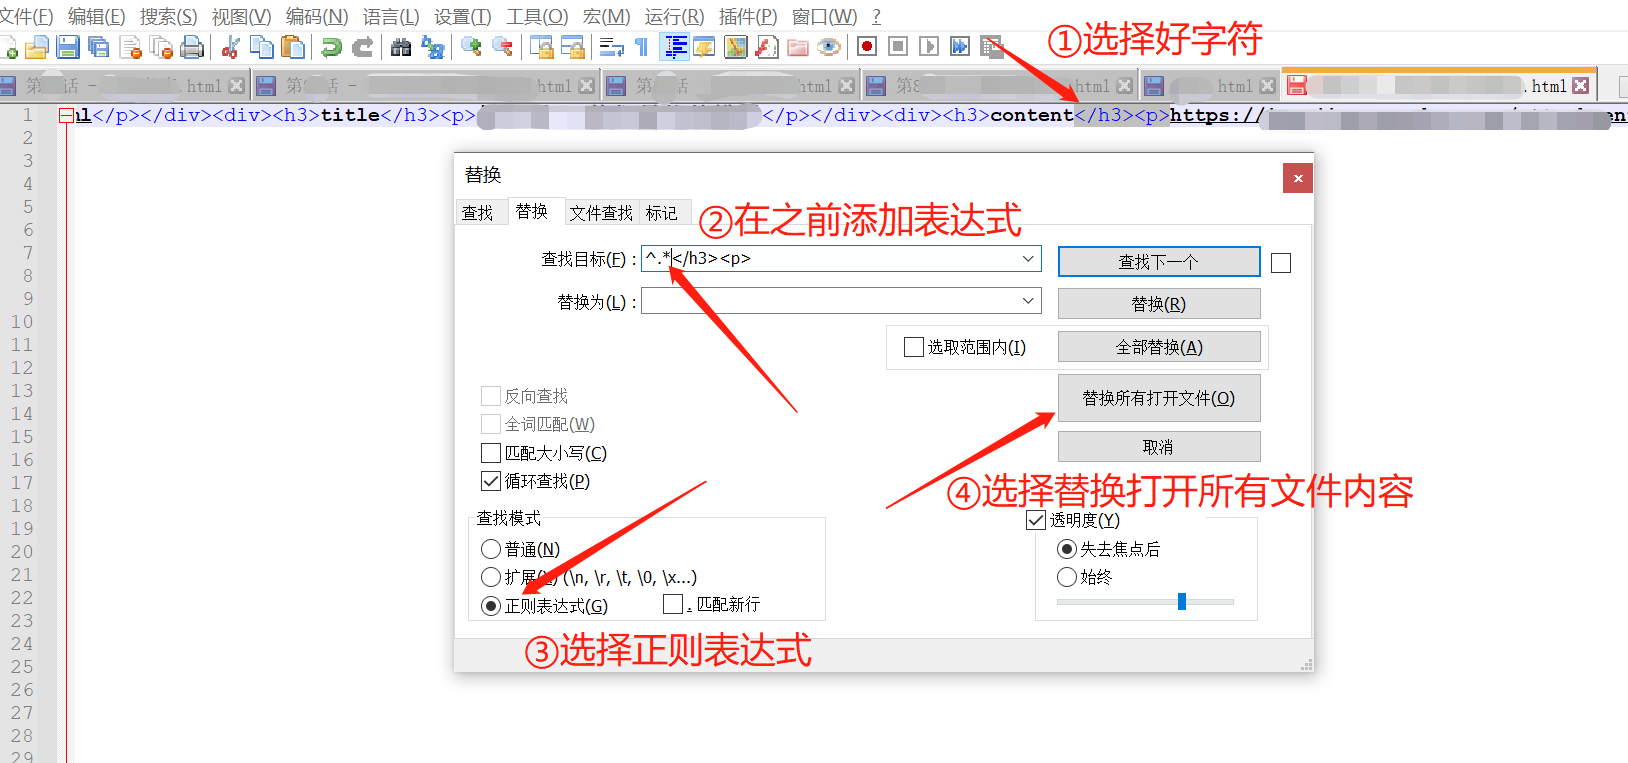Click the Cut scissors icon
This screenshot has width=1628, height=763.
[230, 47]
